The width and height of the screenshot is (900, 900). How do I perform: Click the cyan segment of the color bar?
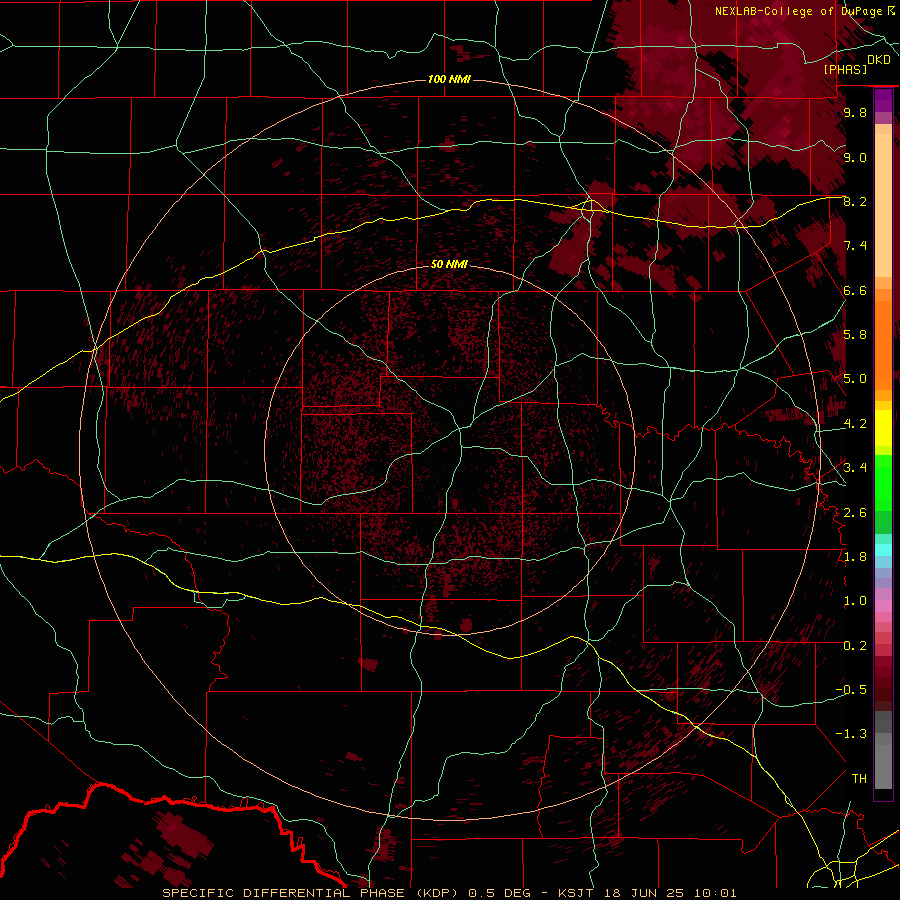tap(883, 550)
